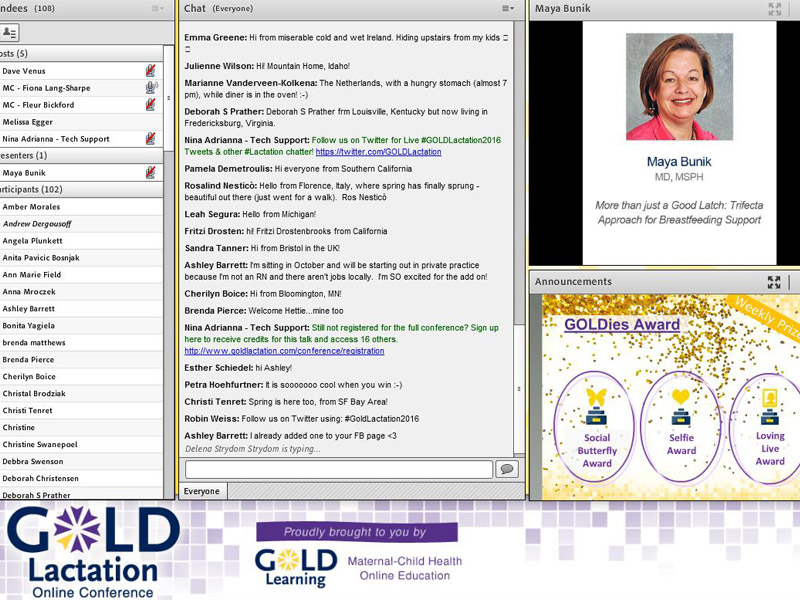Select Cherilyn Boice in participants list
The image size is (800, 600).
tap(82, 377)
